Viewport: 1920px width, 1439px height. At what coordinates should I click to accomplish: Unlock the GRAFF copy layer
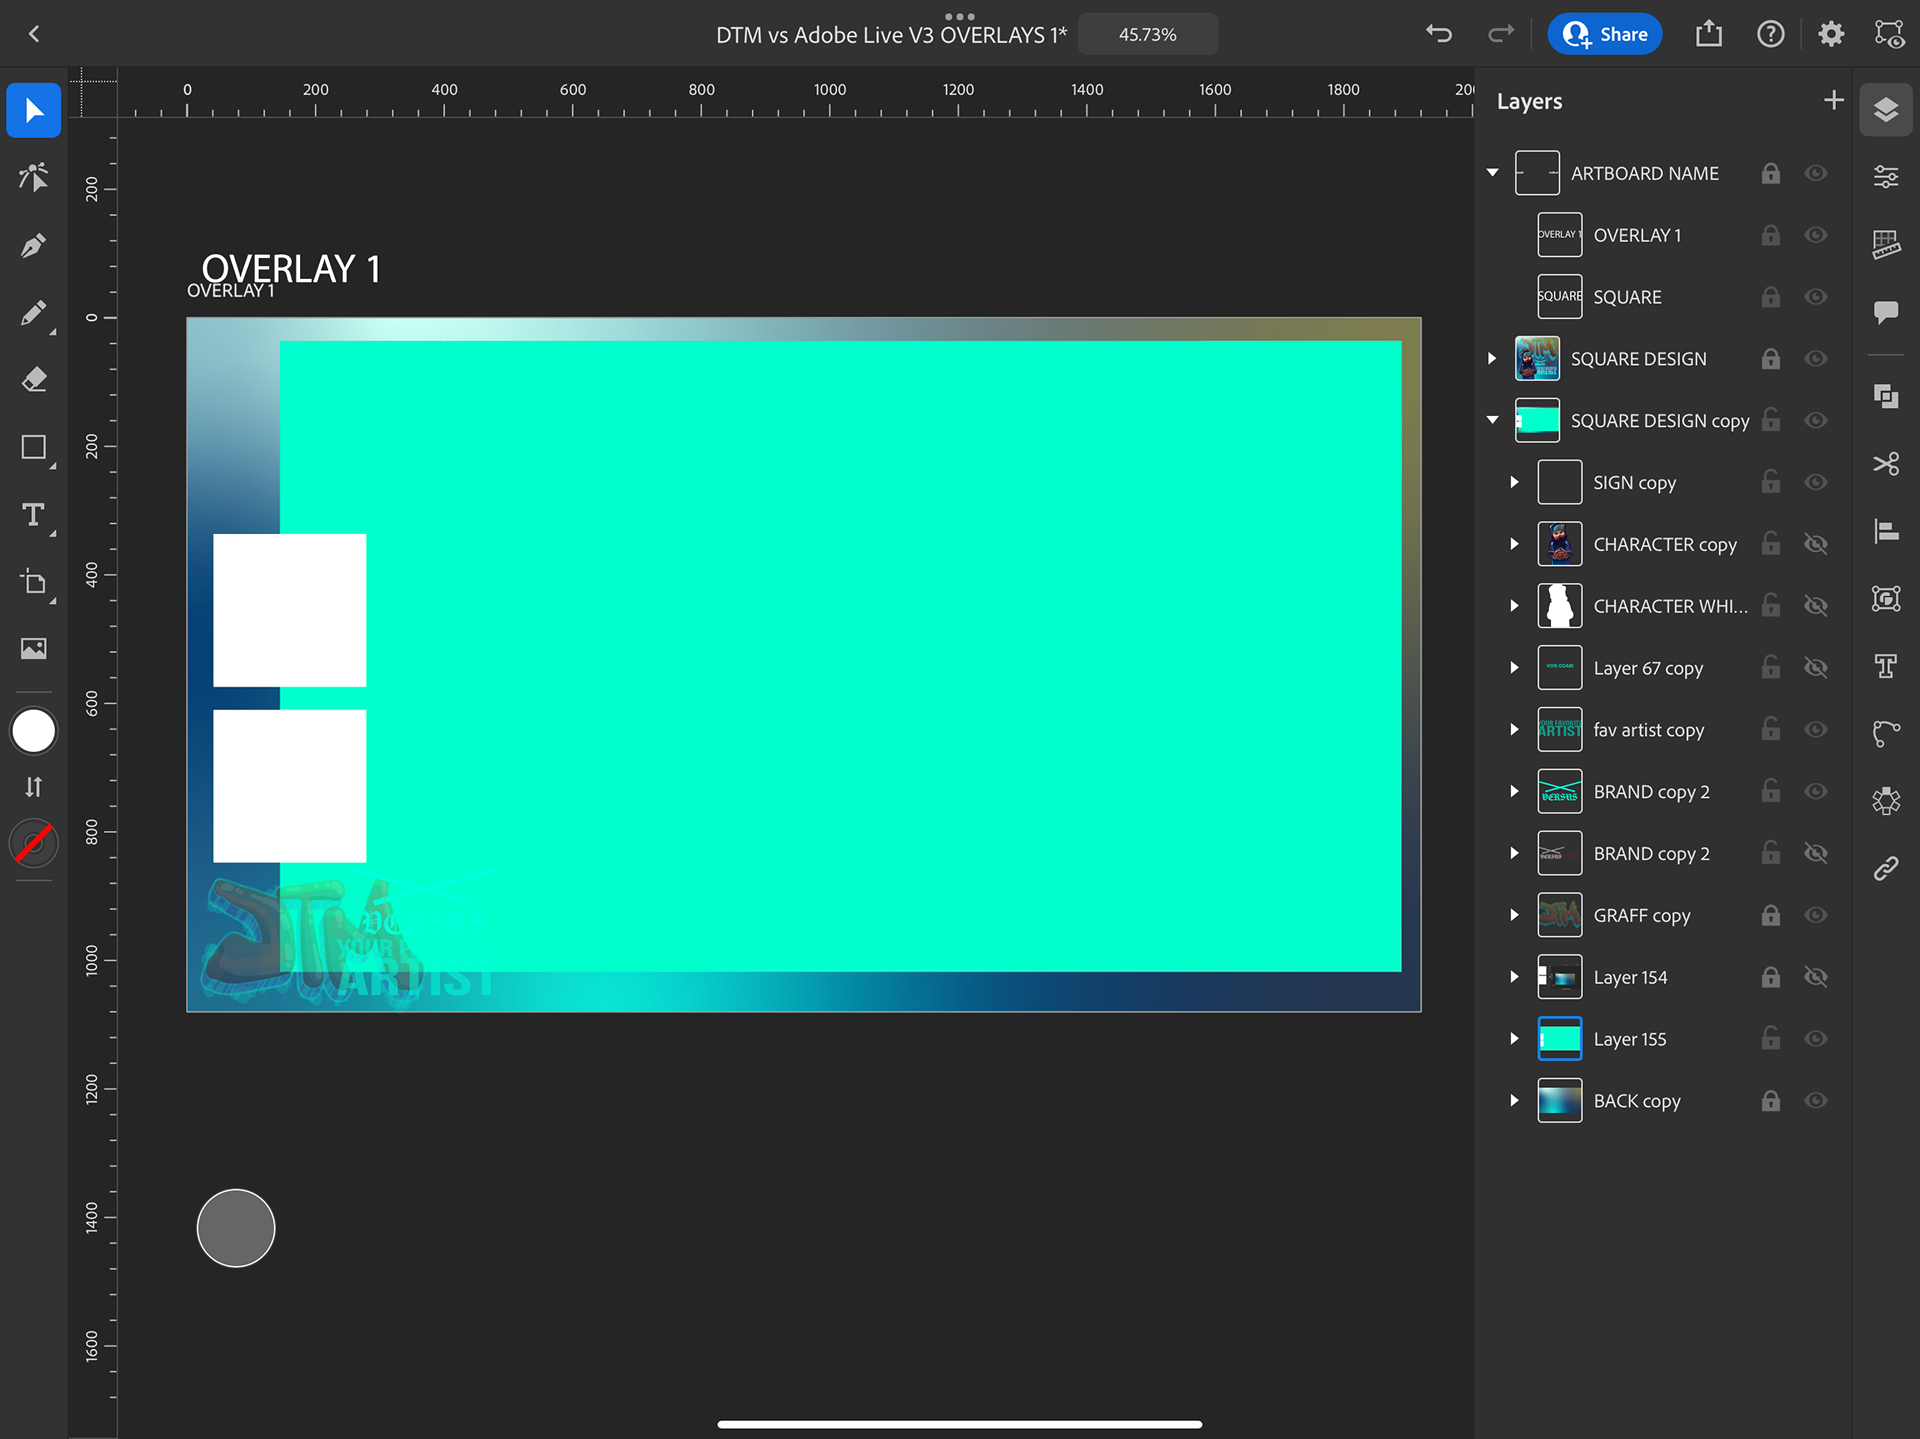(1771, 915)
